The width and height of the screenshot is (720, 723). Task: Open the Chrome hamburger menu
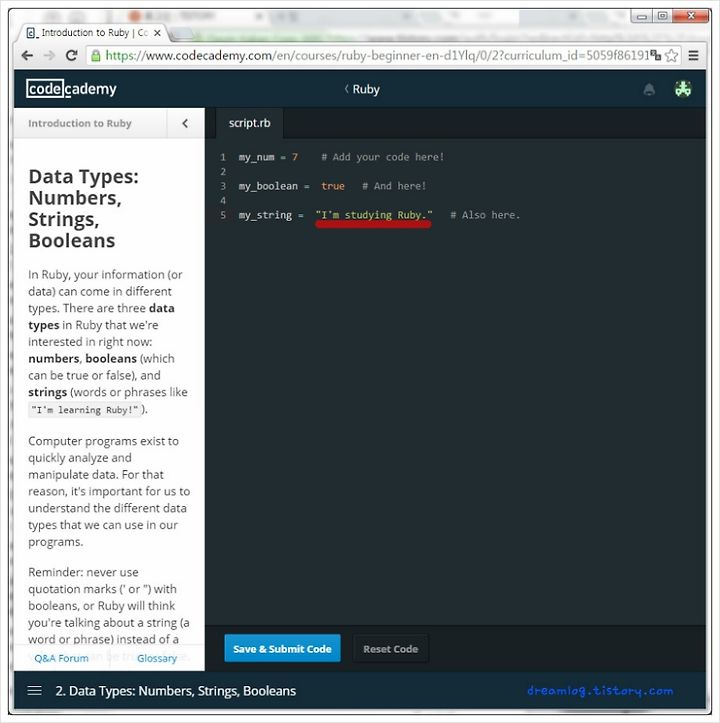click(x=693, y=56)
